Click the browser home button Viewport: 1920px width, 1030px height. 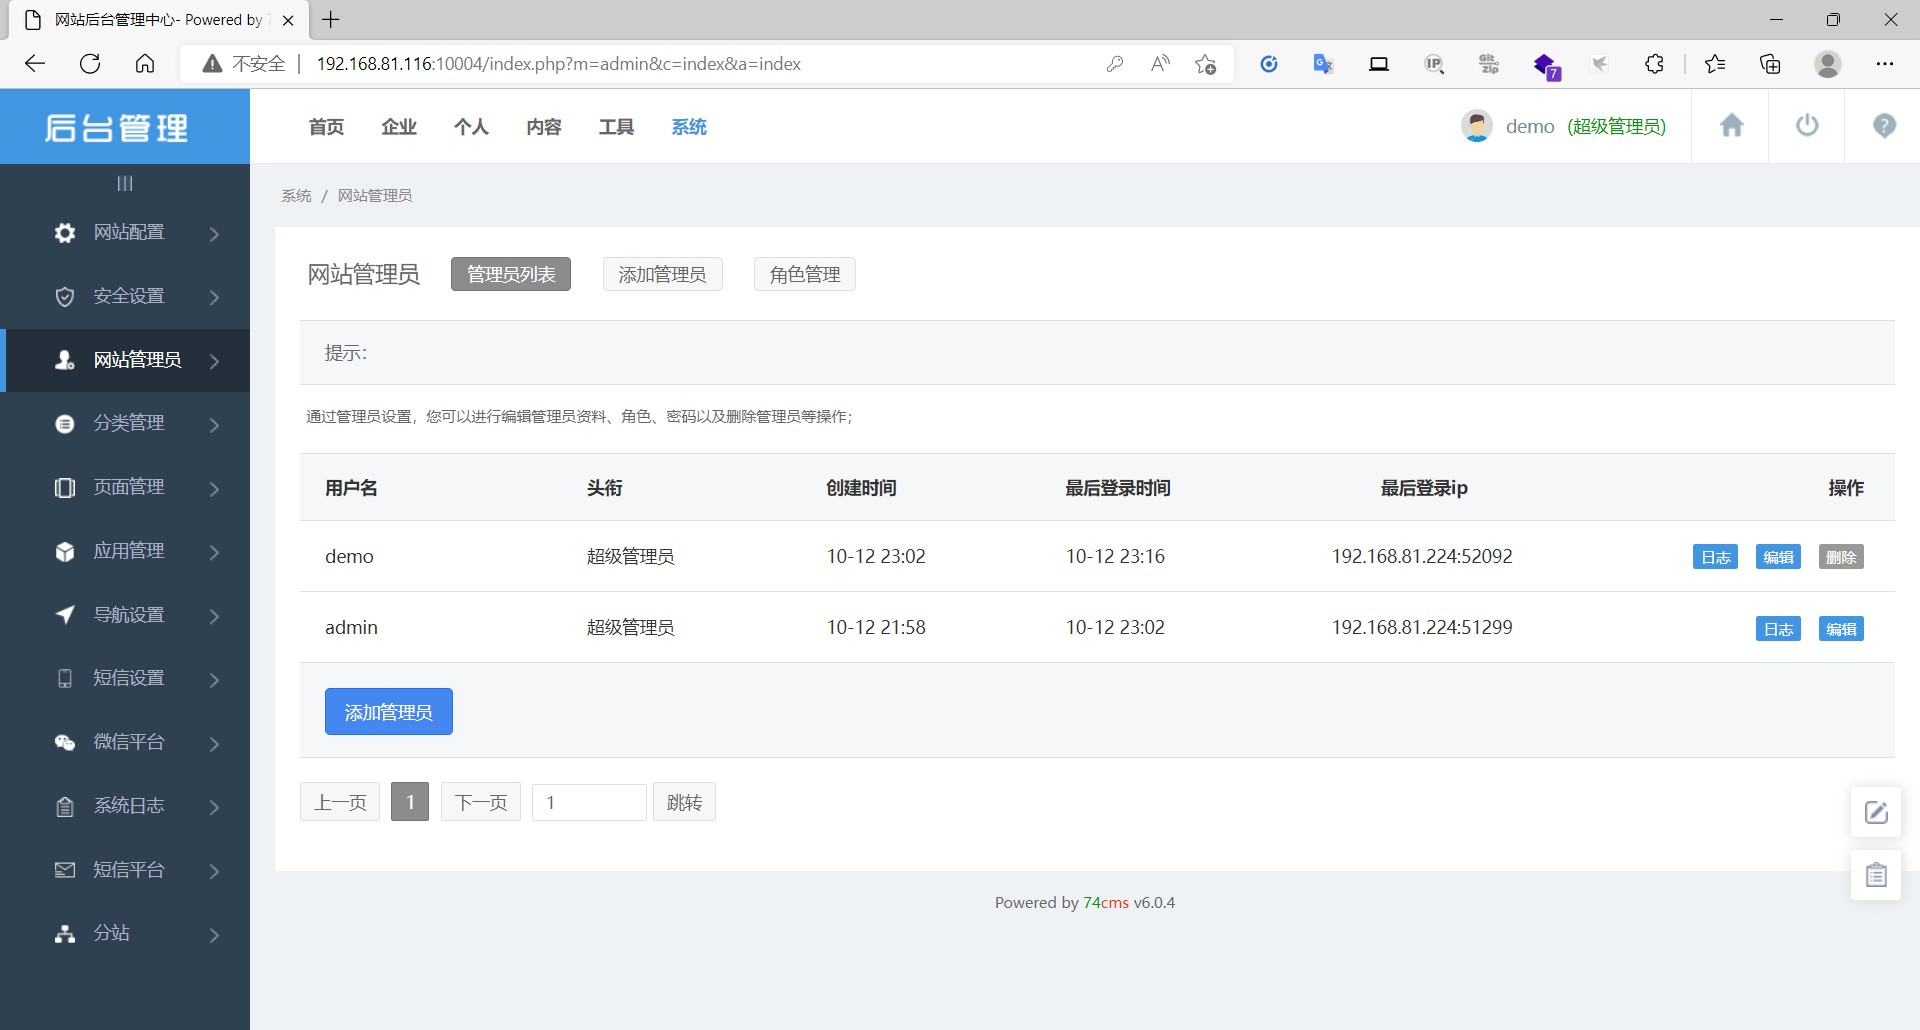pos(145,64)
